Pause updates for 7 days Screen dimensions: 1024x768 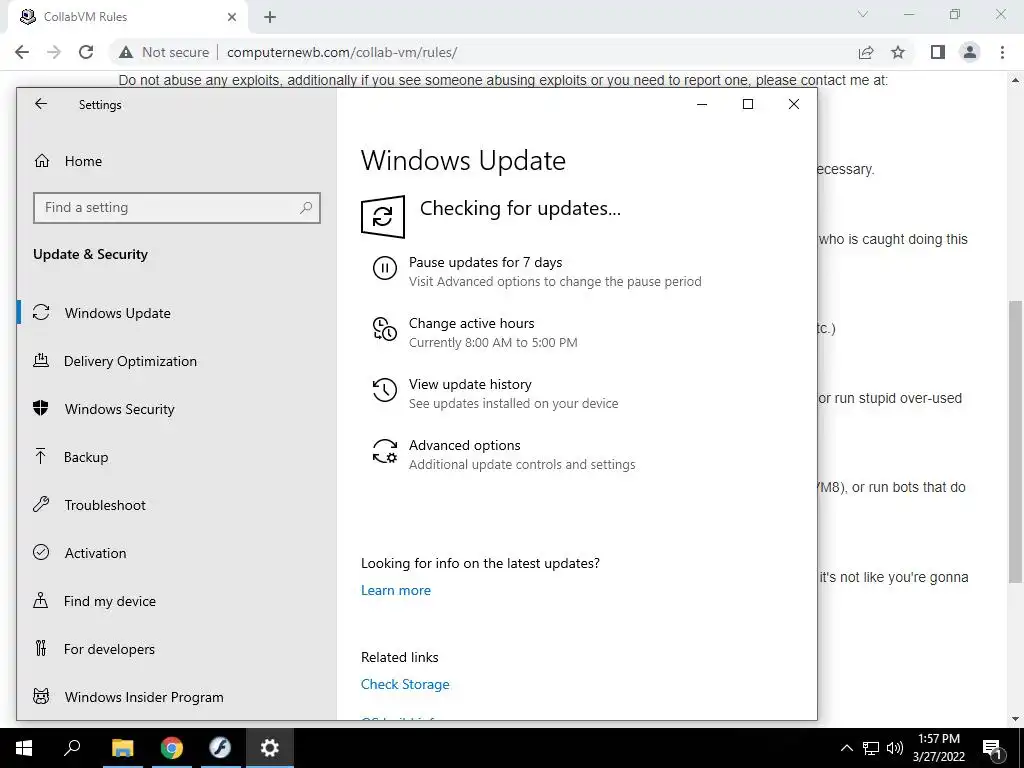click(x=485, y=263)
